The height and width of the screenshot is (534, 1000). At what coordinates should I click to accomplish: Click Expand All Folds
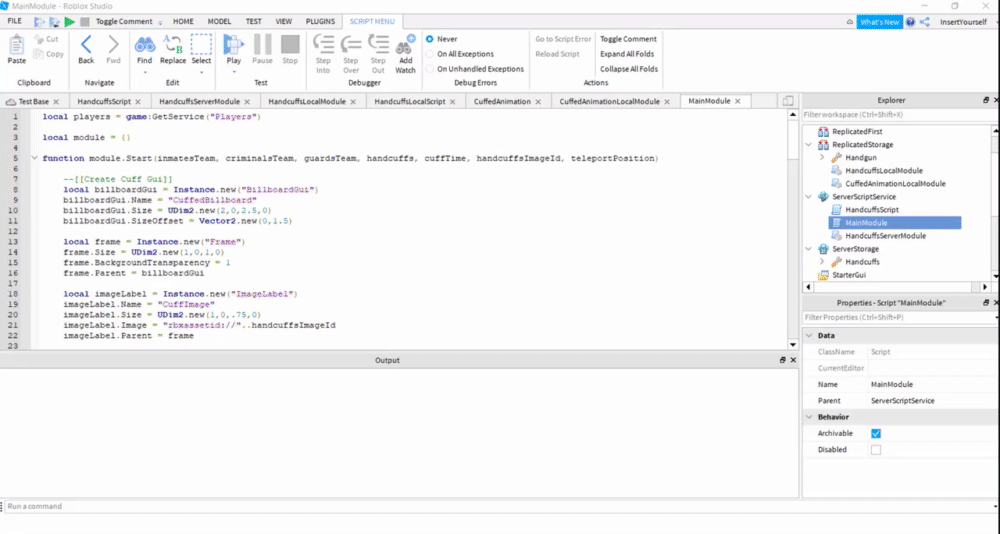coord(627,54)
